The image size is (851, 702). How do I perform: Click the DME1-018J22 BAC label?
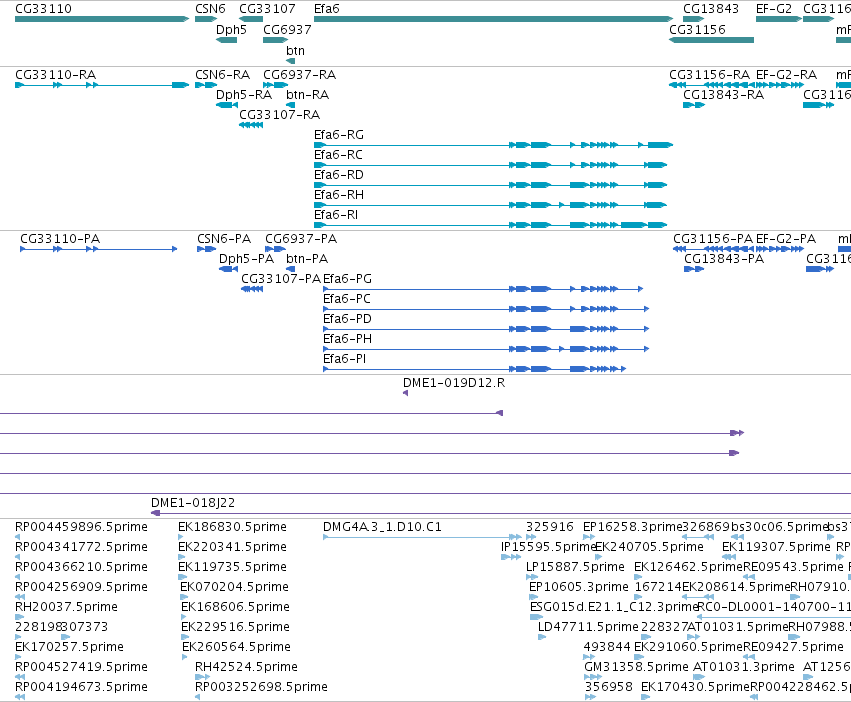[x=193, y=503]
